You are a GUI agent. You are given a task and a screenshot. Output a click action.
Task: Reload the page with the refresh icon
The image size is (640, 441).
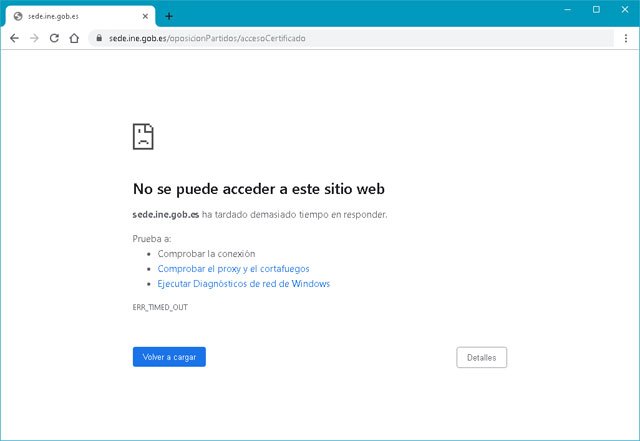pyautogui.click(x=54, y=38)
